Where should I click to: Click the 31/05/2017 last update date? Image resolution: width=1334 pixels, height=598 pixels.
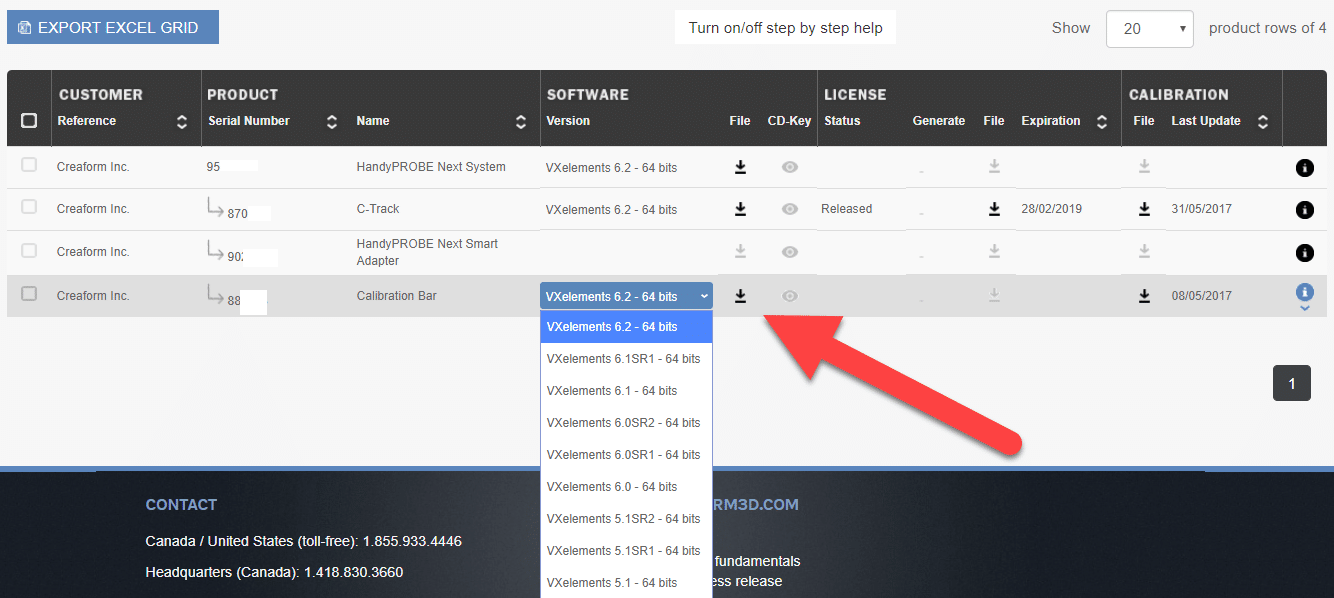[x=1202, y=209]
